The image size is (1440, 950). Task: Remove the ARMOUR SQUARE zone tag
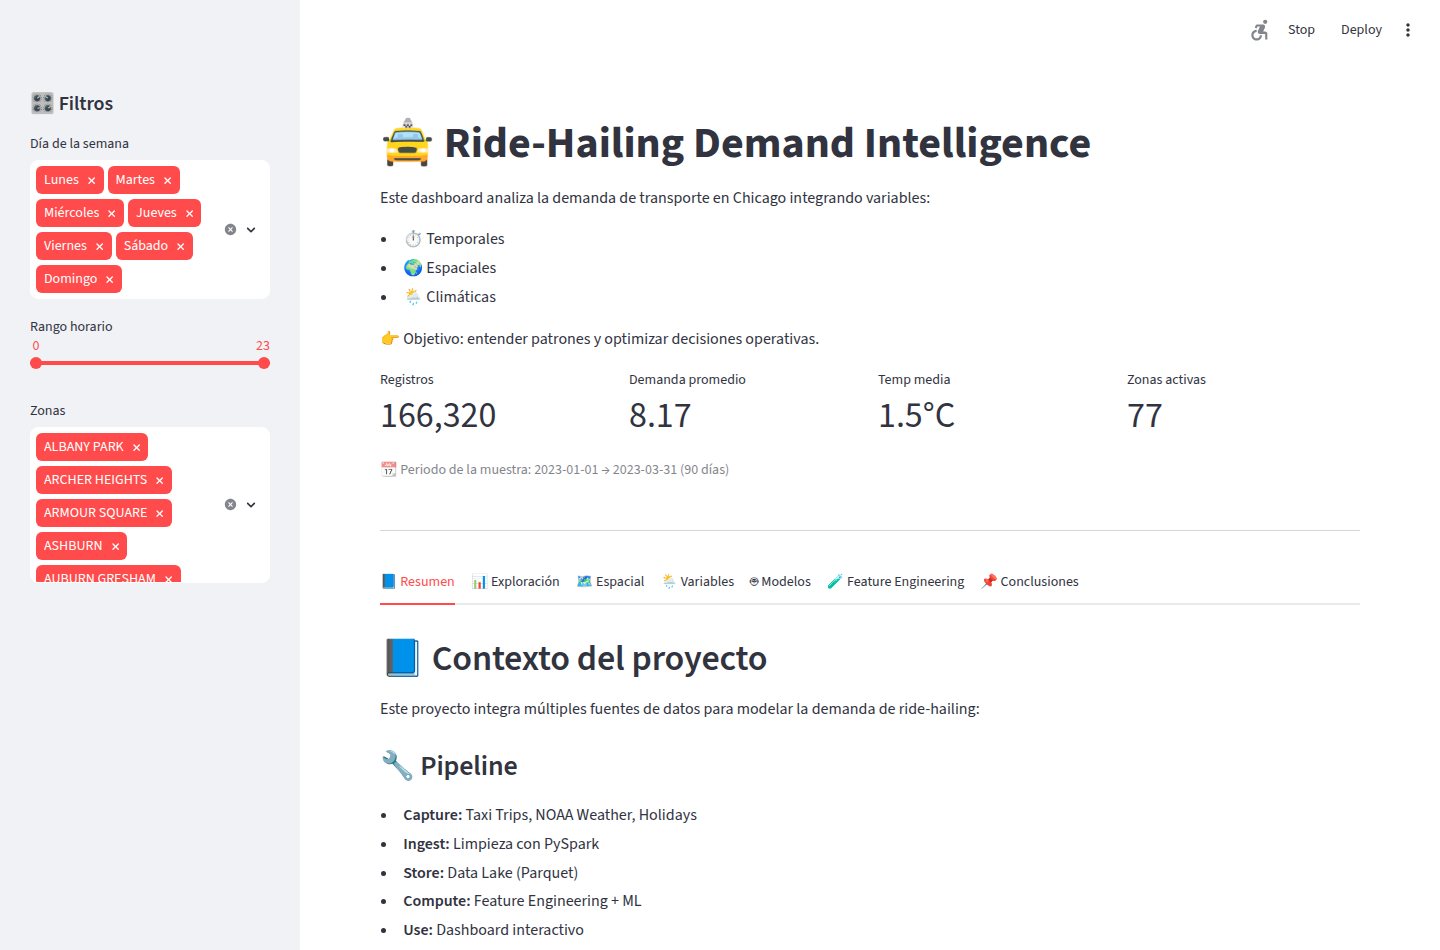[159, 514]
